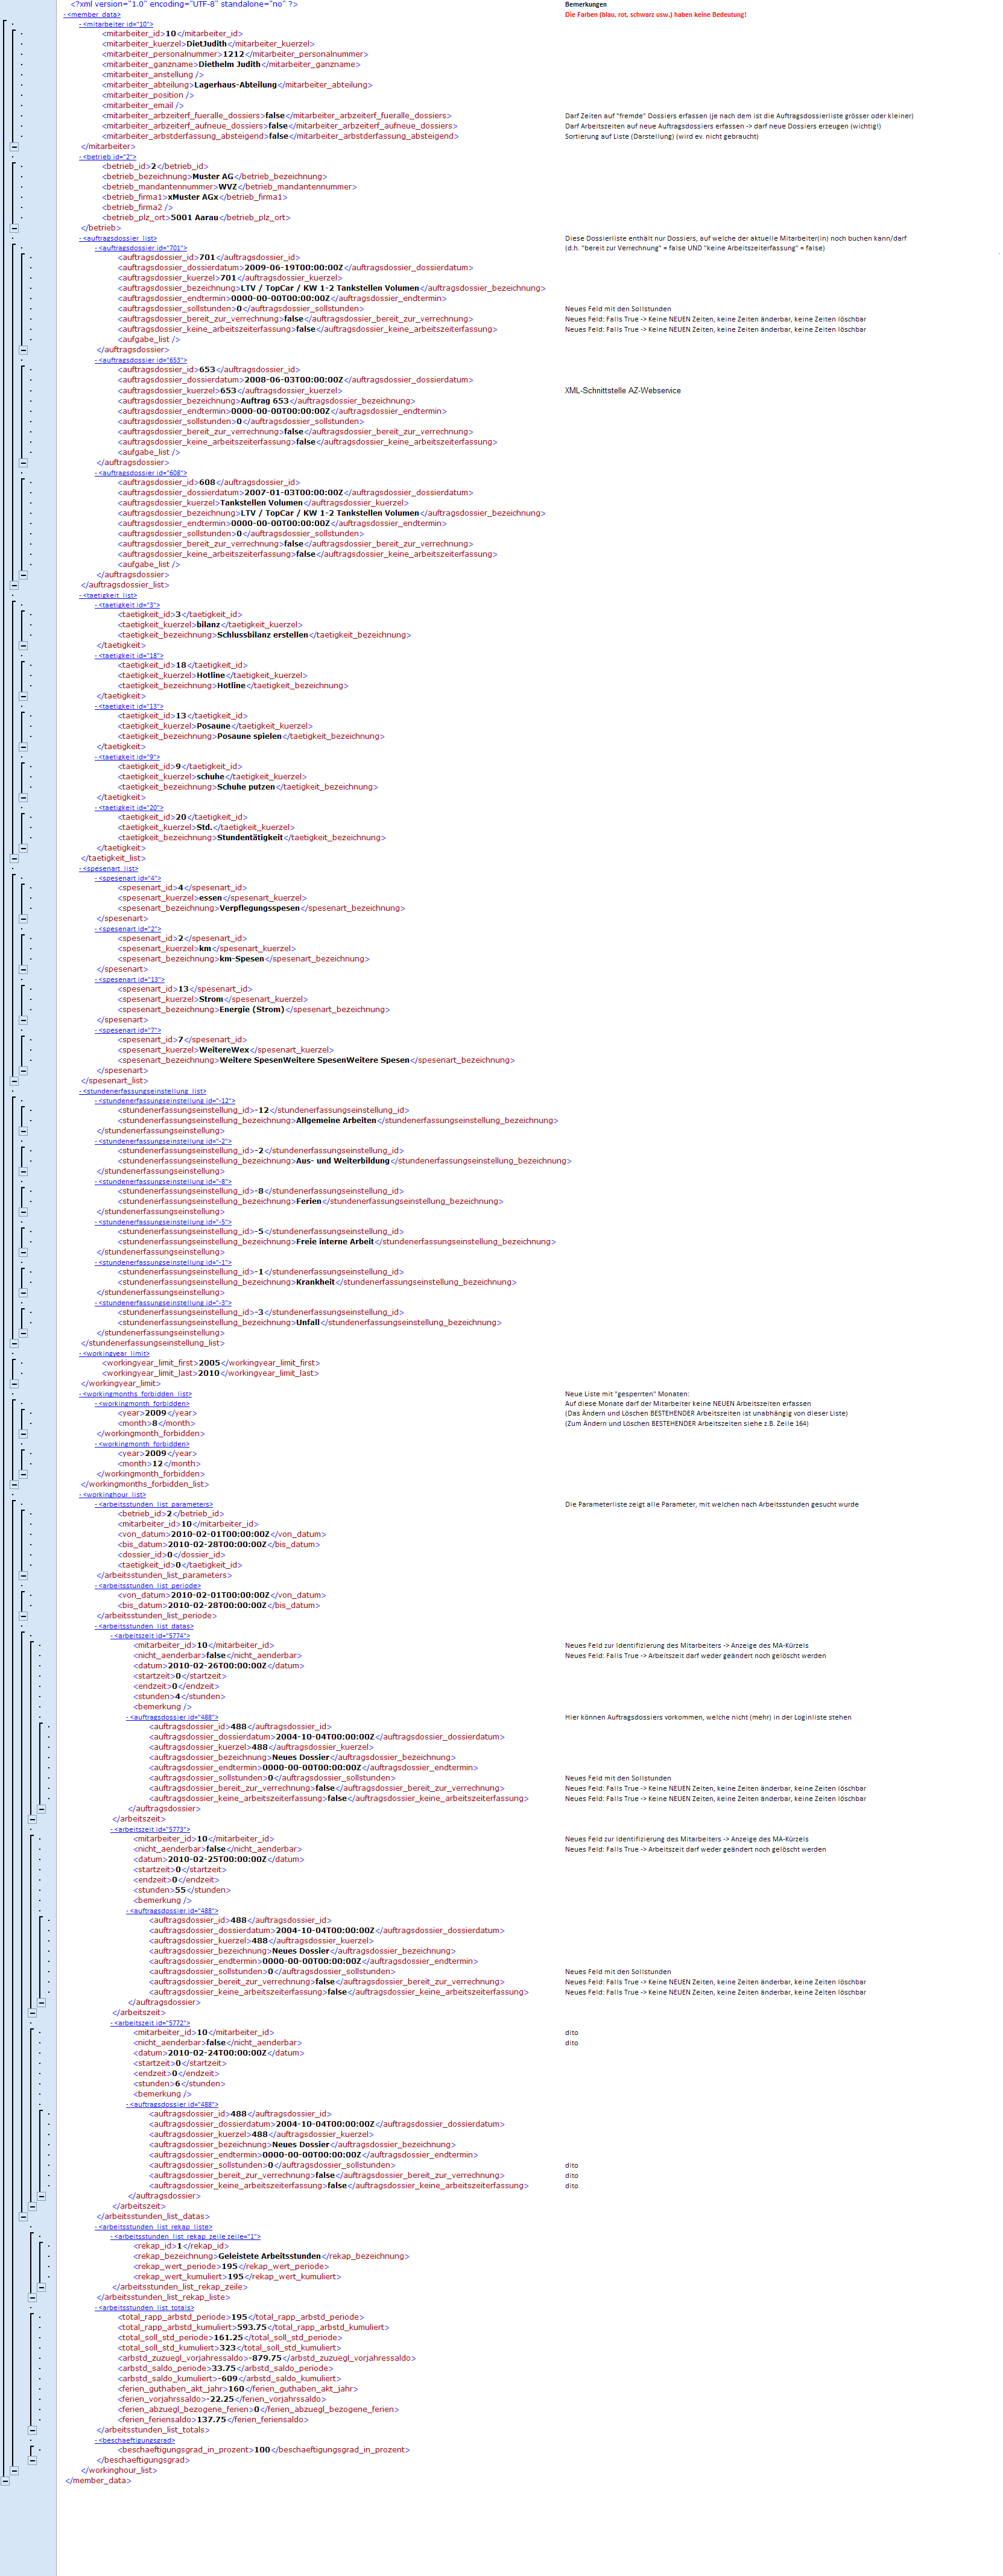Click the "XML-Schnittstelle AZ-Webservice" note text
1003x2576 pixels.
(622, 391)
